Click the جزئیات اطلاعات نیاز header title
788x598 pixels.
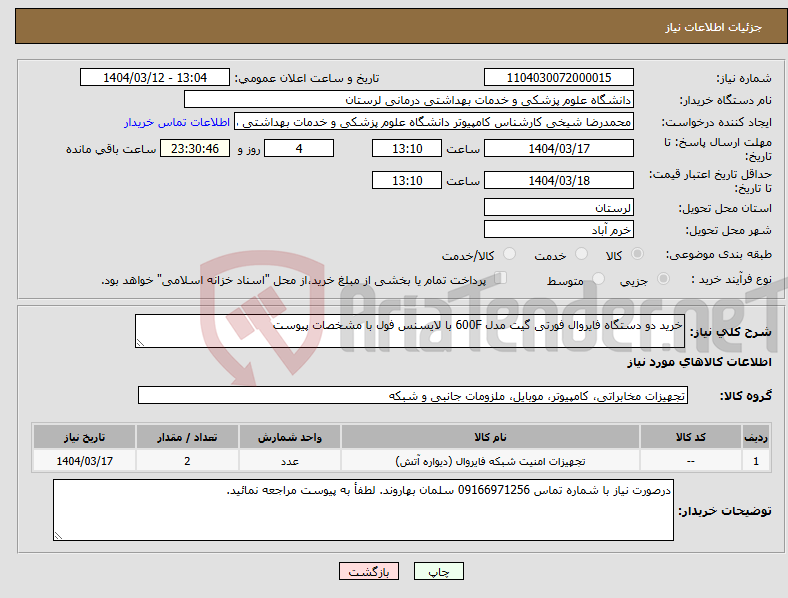(714, 27)
